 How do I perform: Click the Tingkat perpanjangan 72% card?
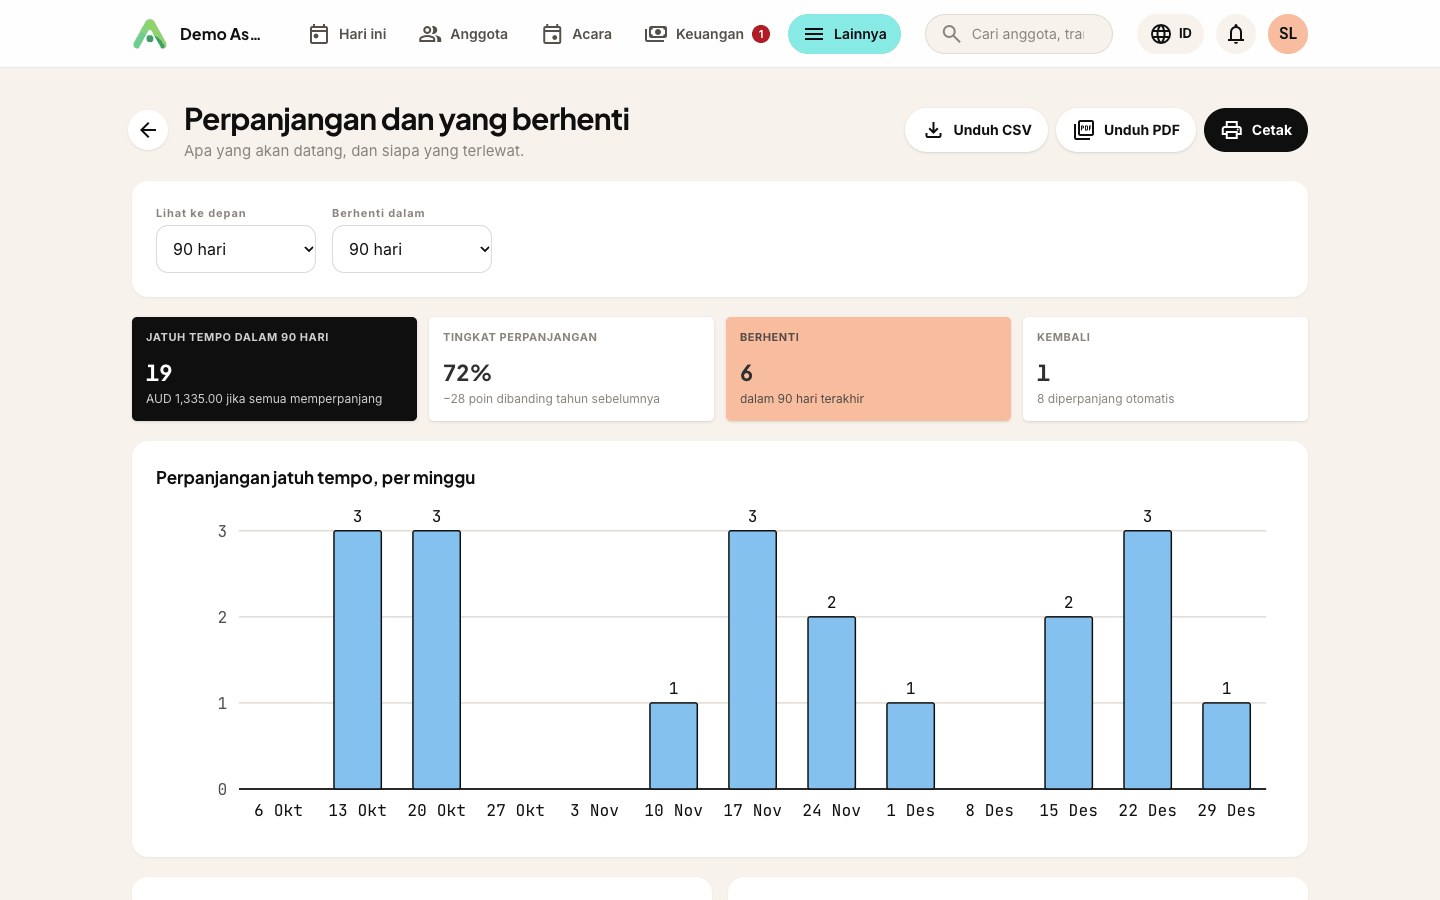pos(571,369)
